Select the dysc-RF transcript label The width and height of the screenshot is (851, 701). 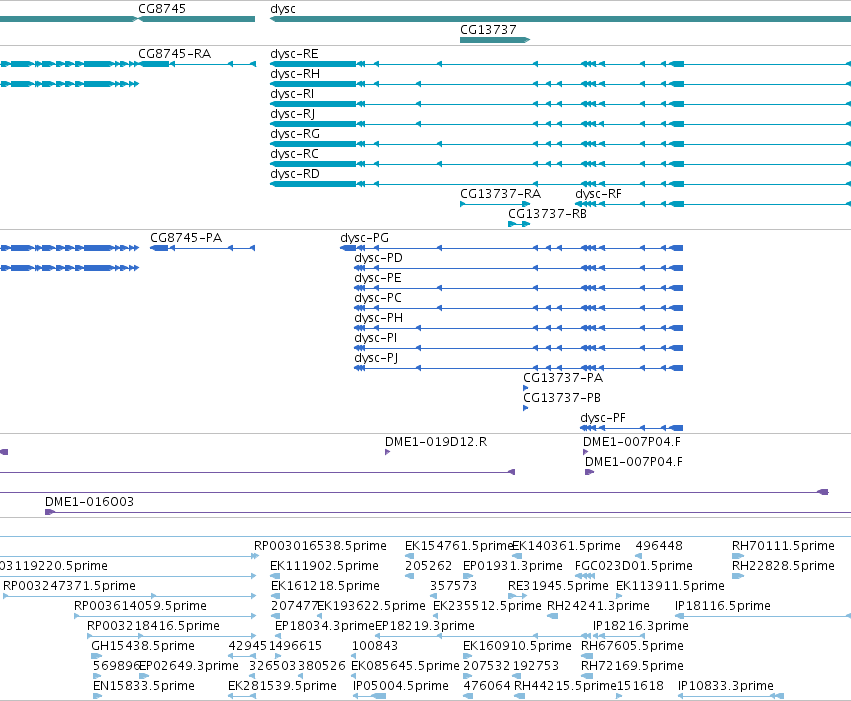coord(598,194)
